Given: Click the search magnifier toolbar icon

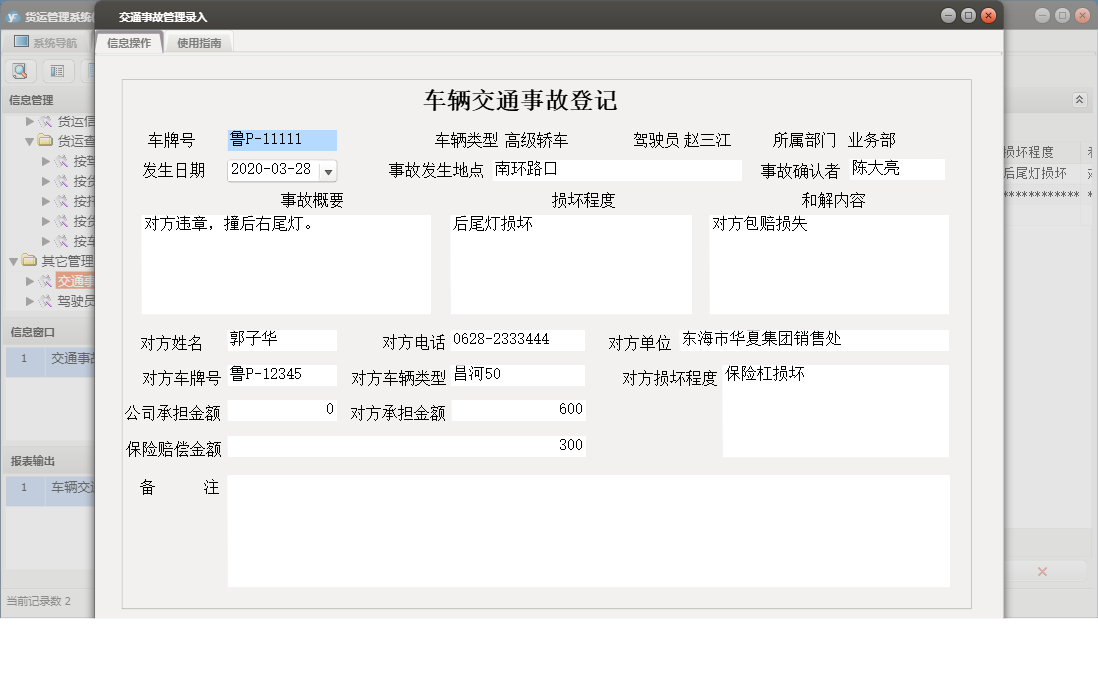Looking at the screenshot, I should (x=20, y=71).
